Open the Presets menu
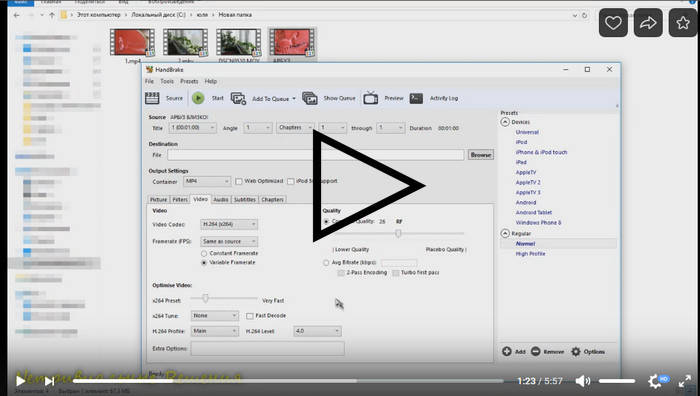700x396 pixels. pyautogui.click(x=189, y=81)
